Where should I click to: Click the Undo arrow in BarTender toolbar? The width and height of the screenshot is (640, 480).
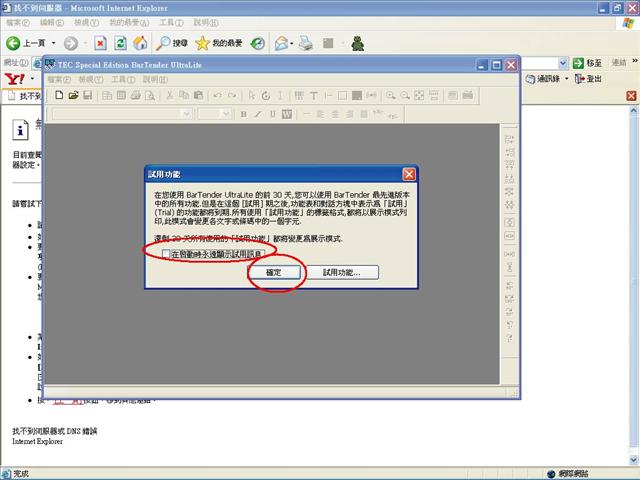(218, 95)
